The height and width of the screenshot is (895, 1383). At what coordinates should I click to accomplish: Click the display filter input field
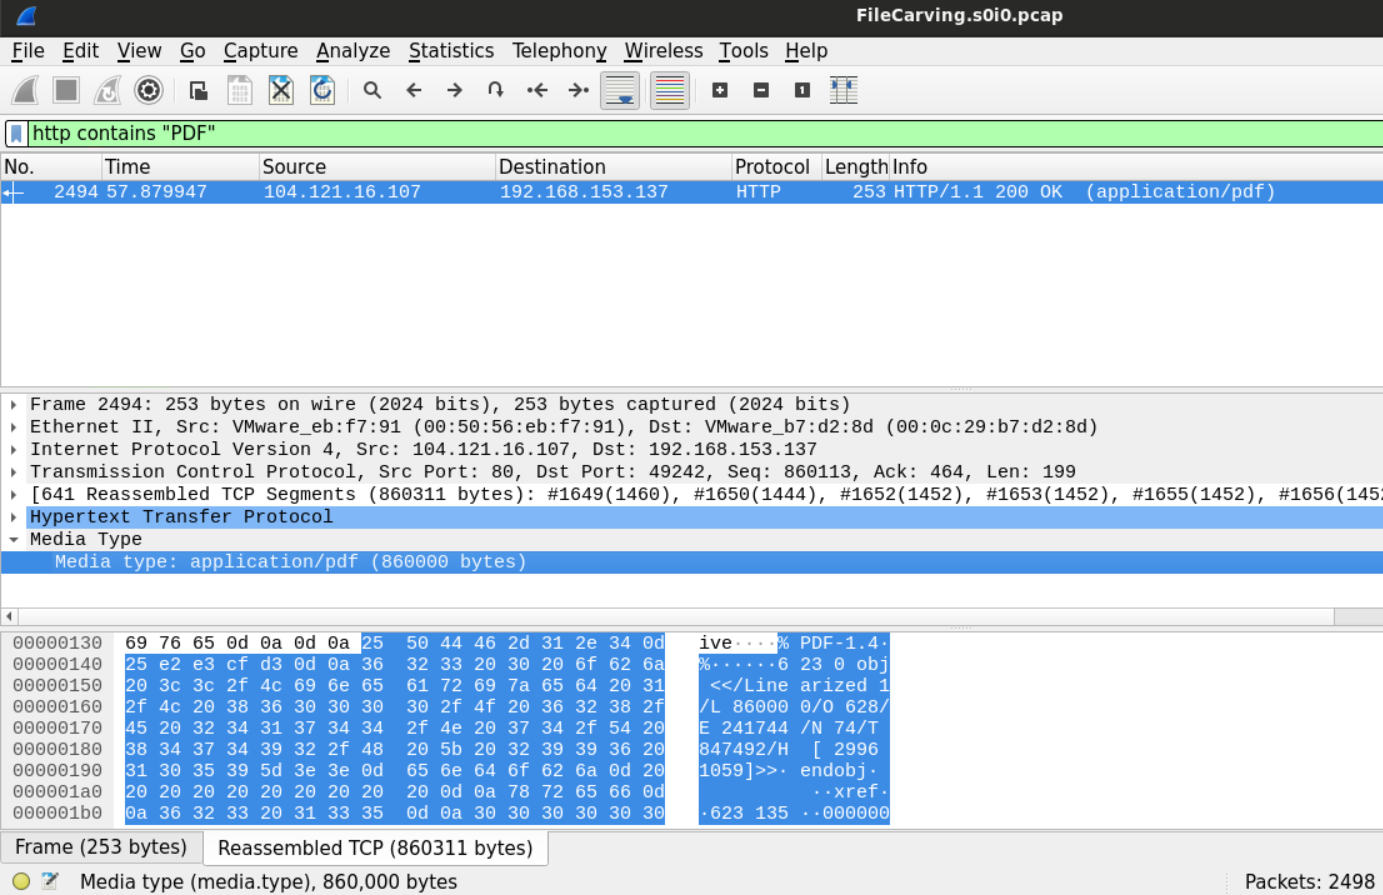[700, 134]
